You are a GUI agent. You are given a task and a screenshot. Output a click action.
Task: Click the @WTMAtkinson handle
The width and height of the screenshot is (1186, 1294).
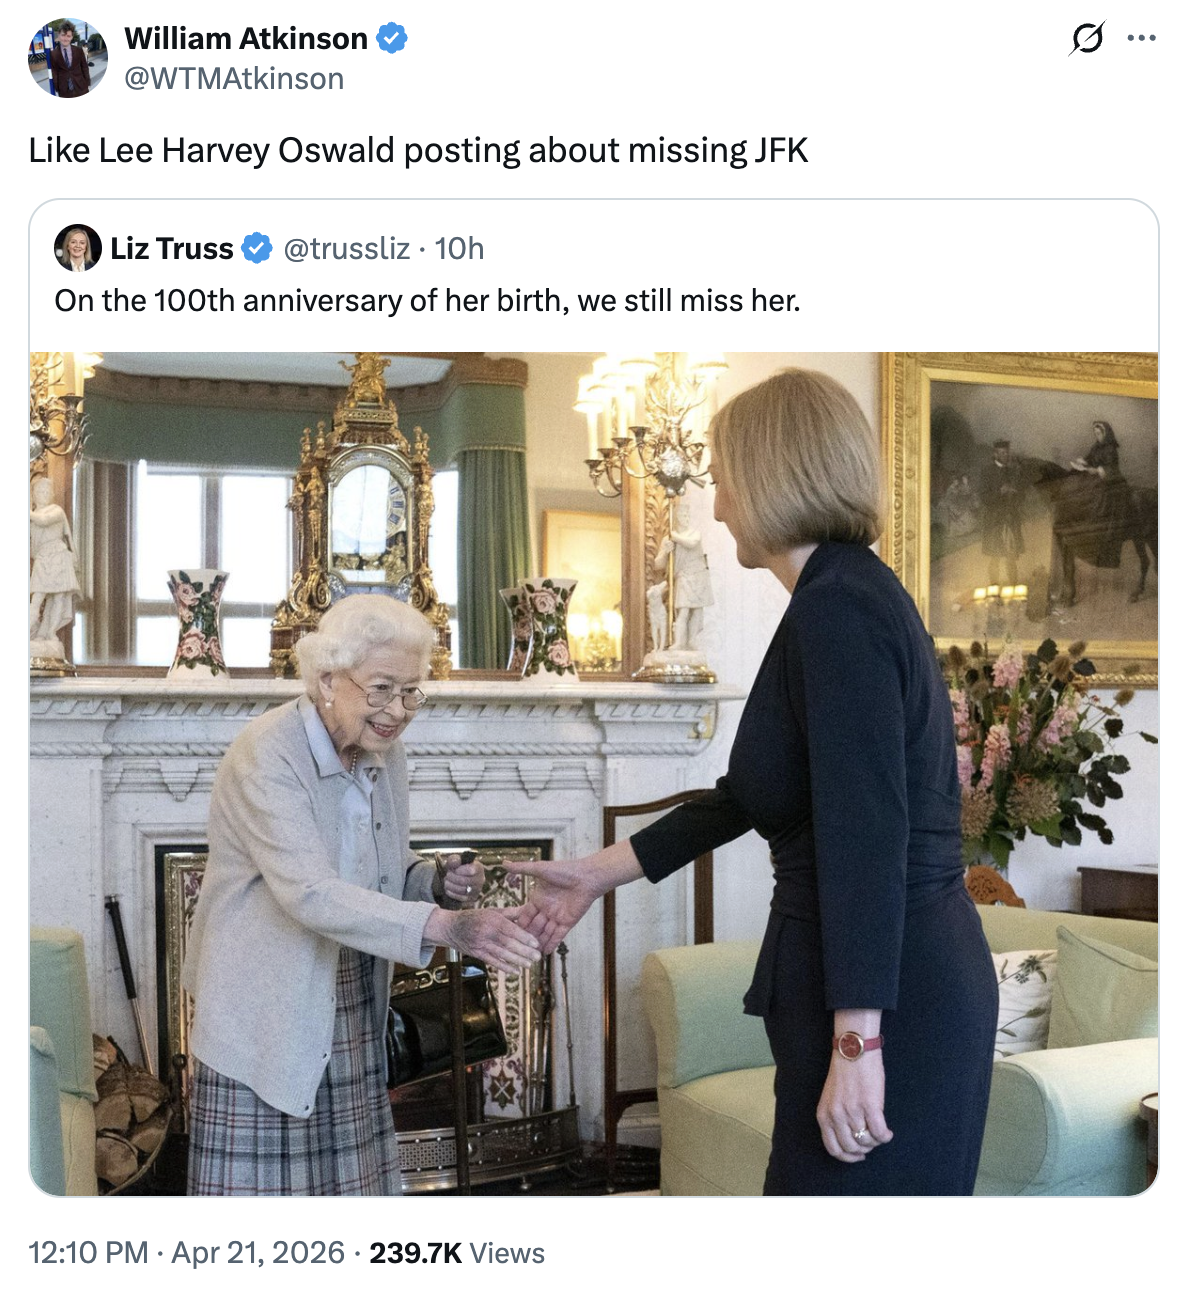(x=233, y=76)
